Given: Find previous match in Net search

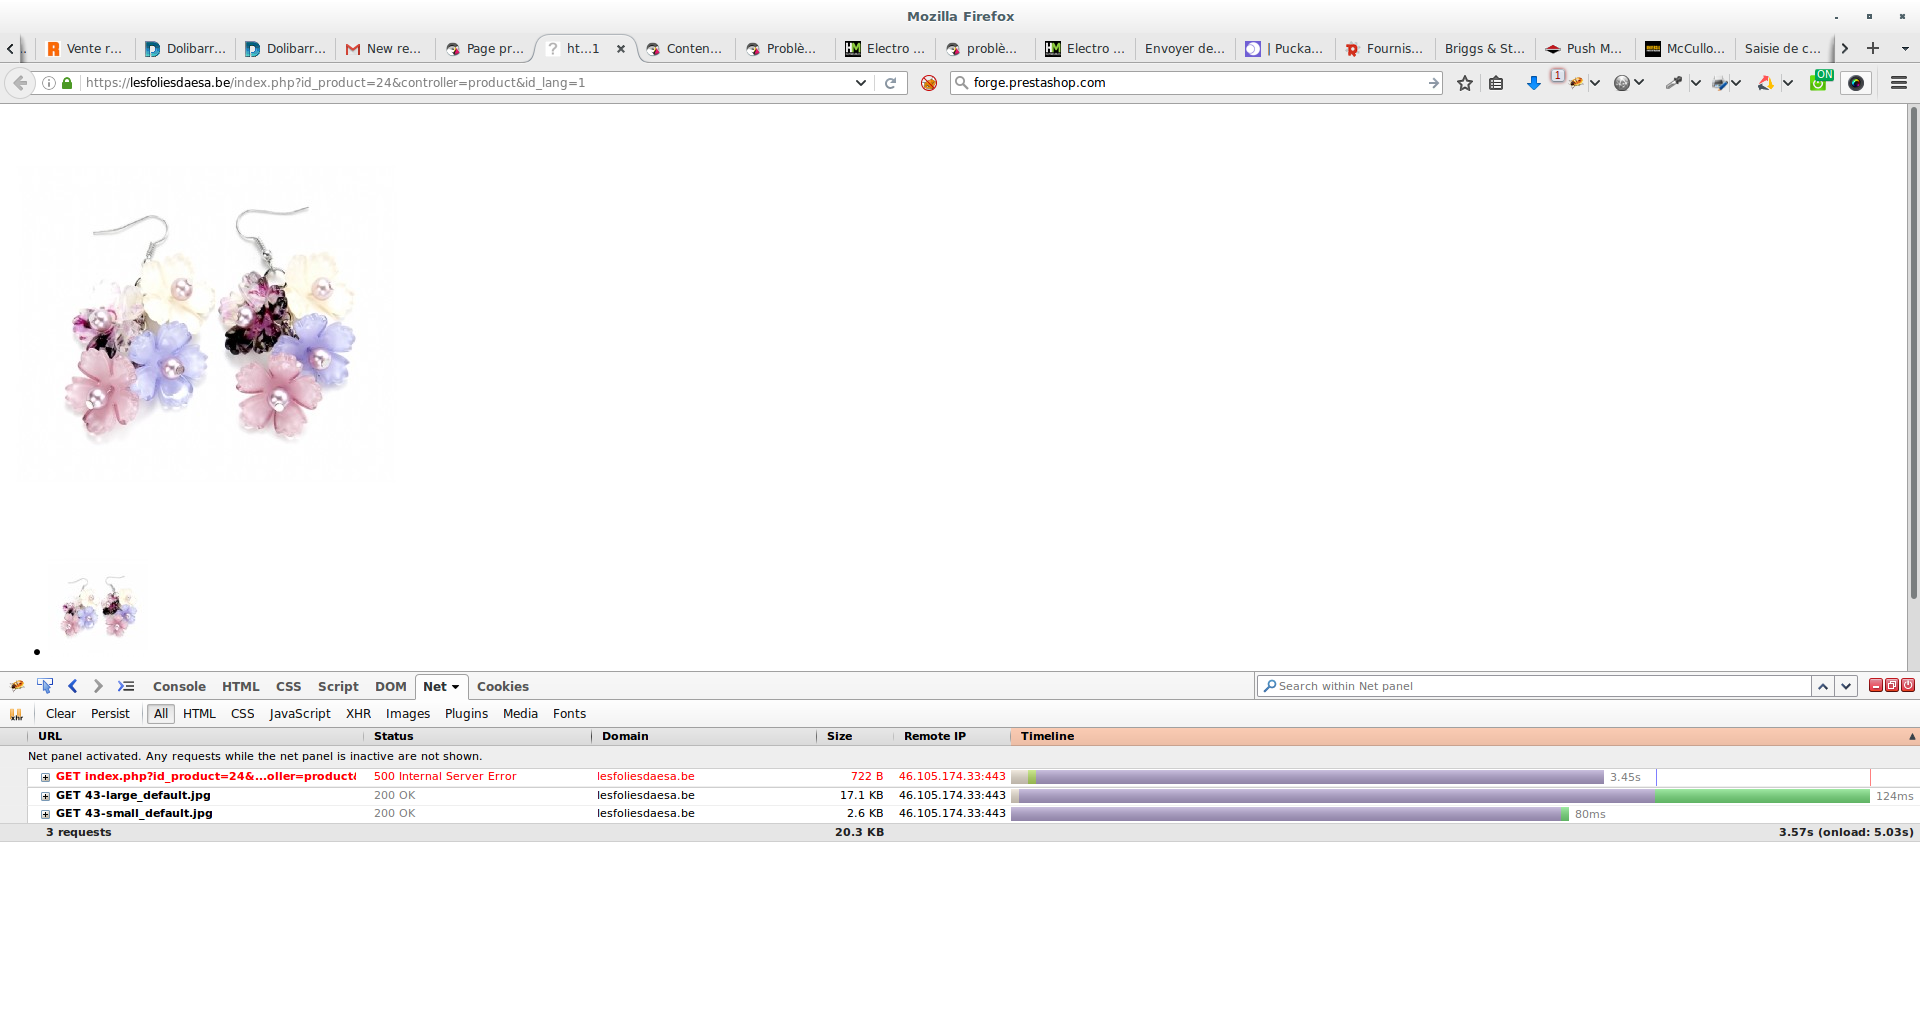Looking at the screenshot, I should [x=1823, y=686].
